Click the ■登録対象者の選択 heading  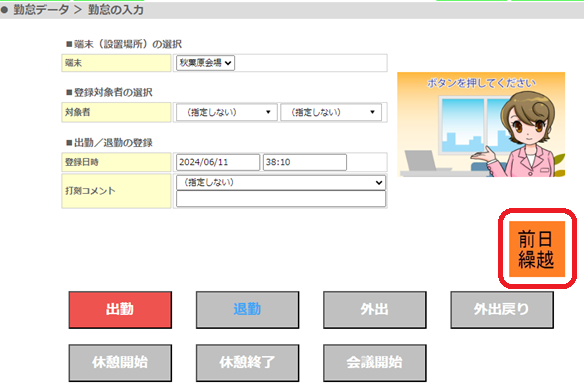tap(109, 92)
